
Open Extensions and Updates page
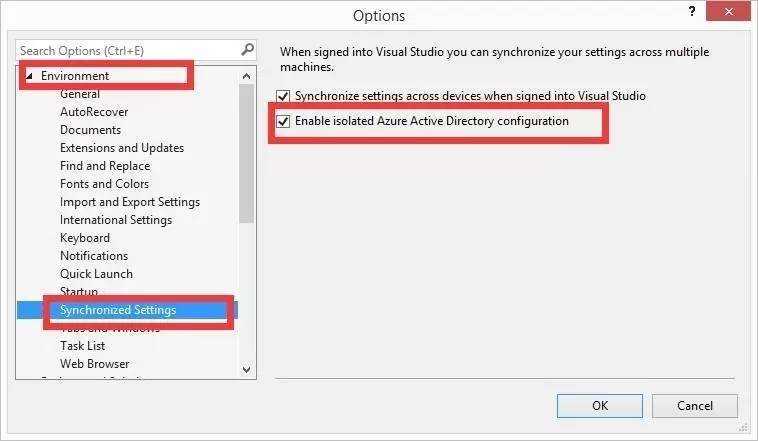click(x=122, y=148)
